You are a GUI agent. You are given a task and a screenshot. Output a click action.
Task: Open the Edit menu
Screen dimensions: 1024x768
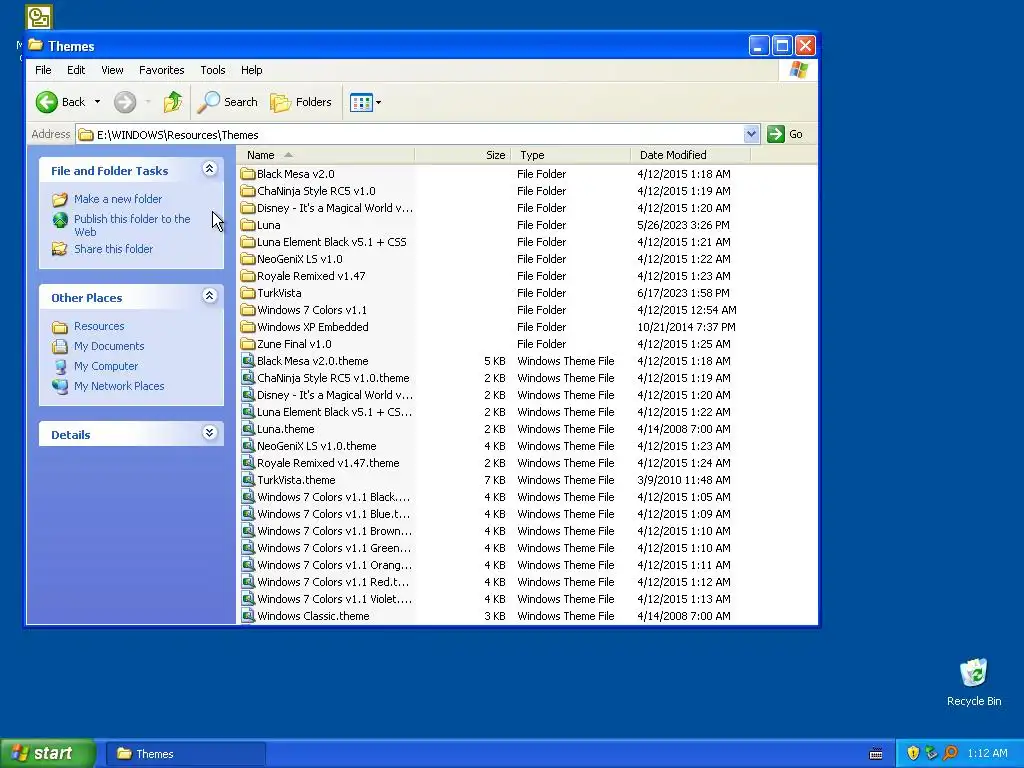pyautogui.click(x=76, y=70)
